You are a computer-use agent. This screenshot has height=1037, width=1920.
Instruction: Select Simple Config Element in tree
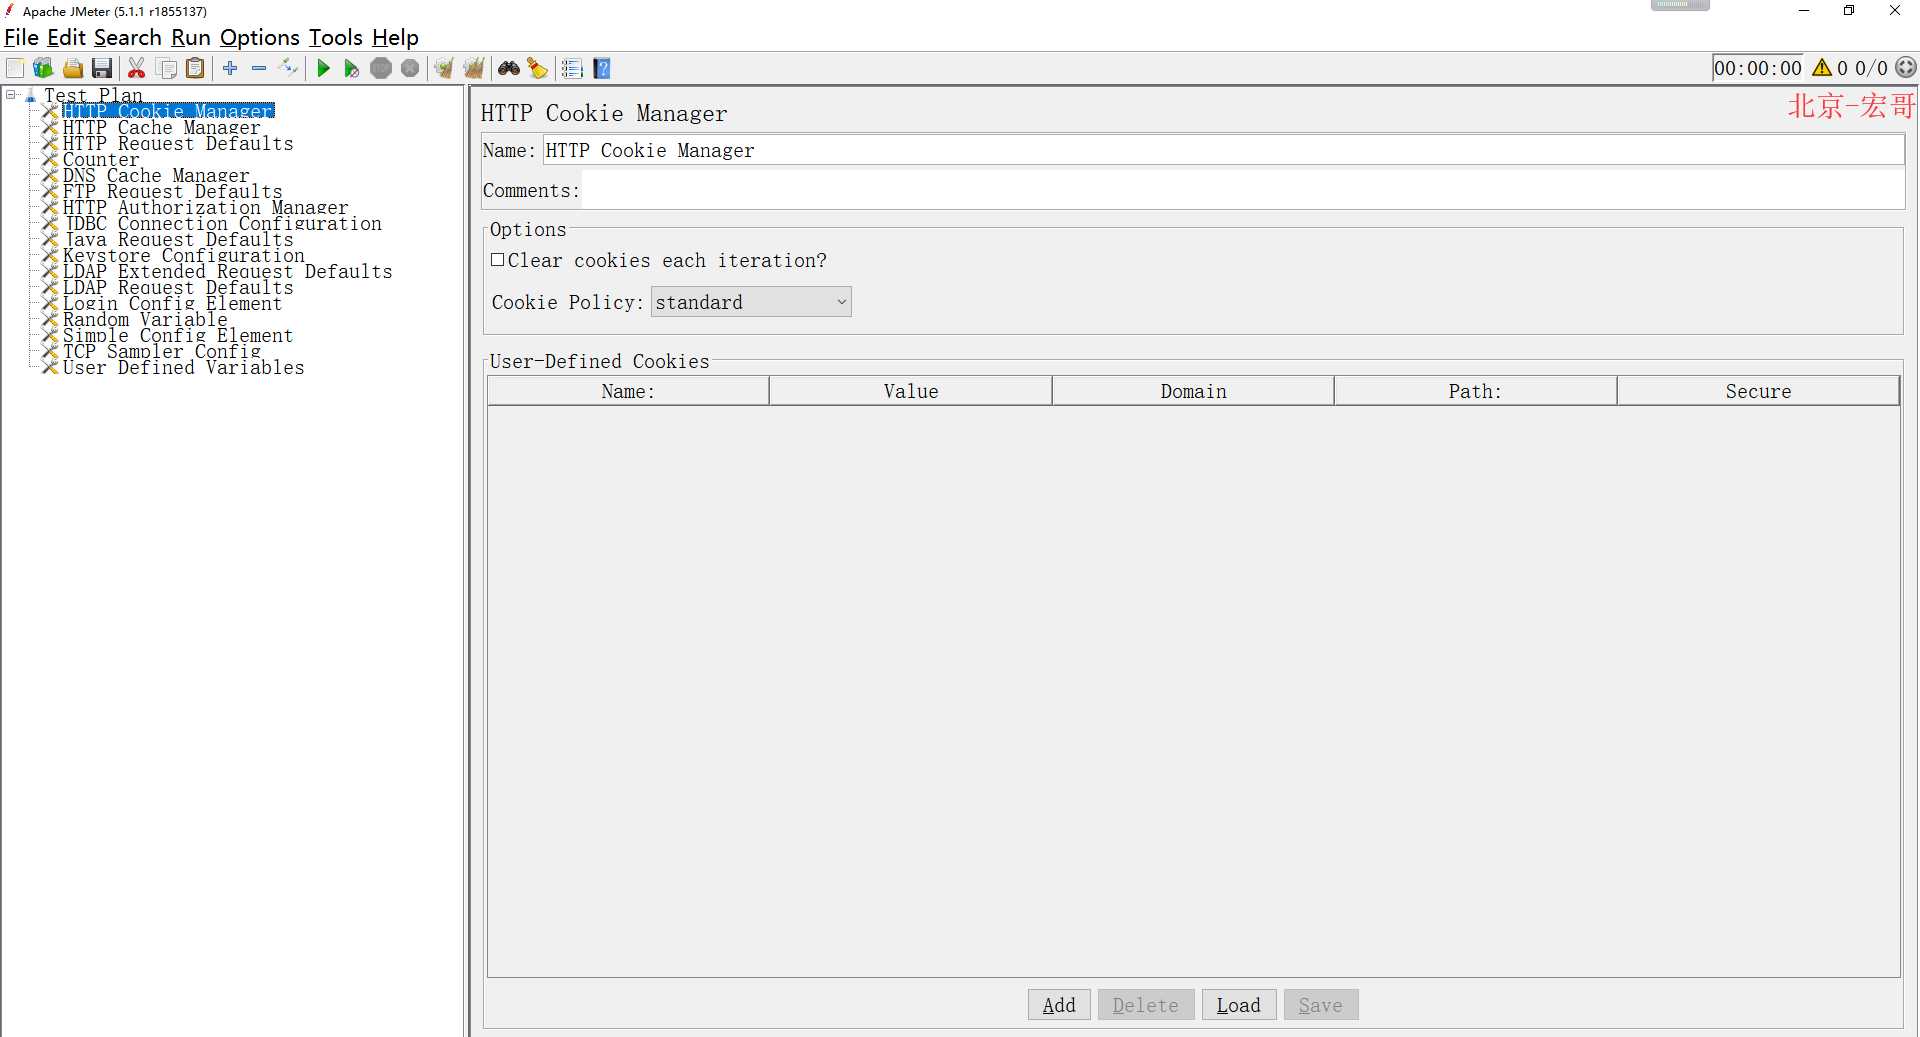coord(178,335)
